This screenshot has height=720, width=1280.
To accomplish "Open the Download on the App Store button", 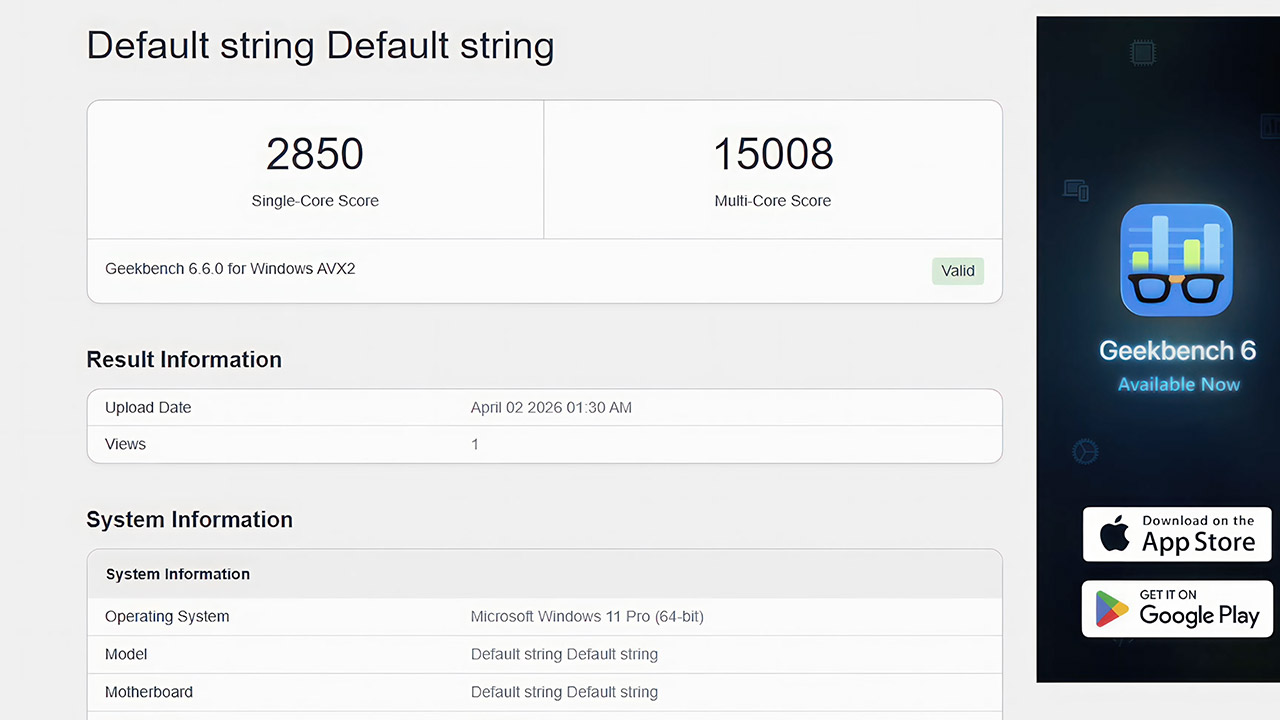I will [1177, 534].
